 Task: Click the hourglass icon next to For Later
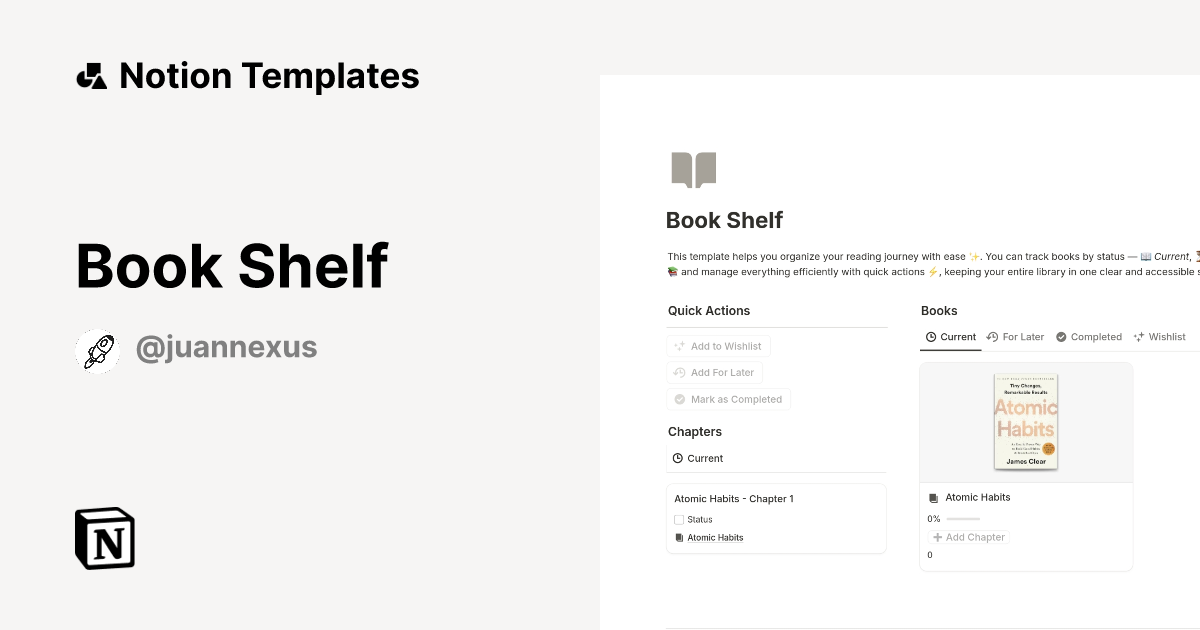[x=993, y=337]
